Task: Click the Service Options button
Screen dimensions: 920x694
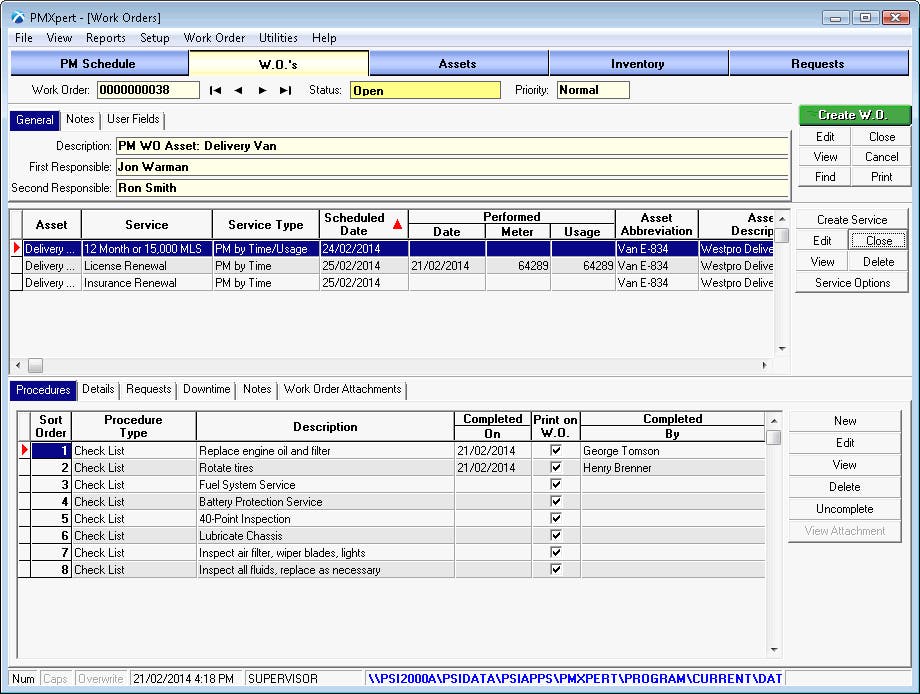Action: (x=852, y=283)
